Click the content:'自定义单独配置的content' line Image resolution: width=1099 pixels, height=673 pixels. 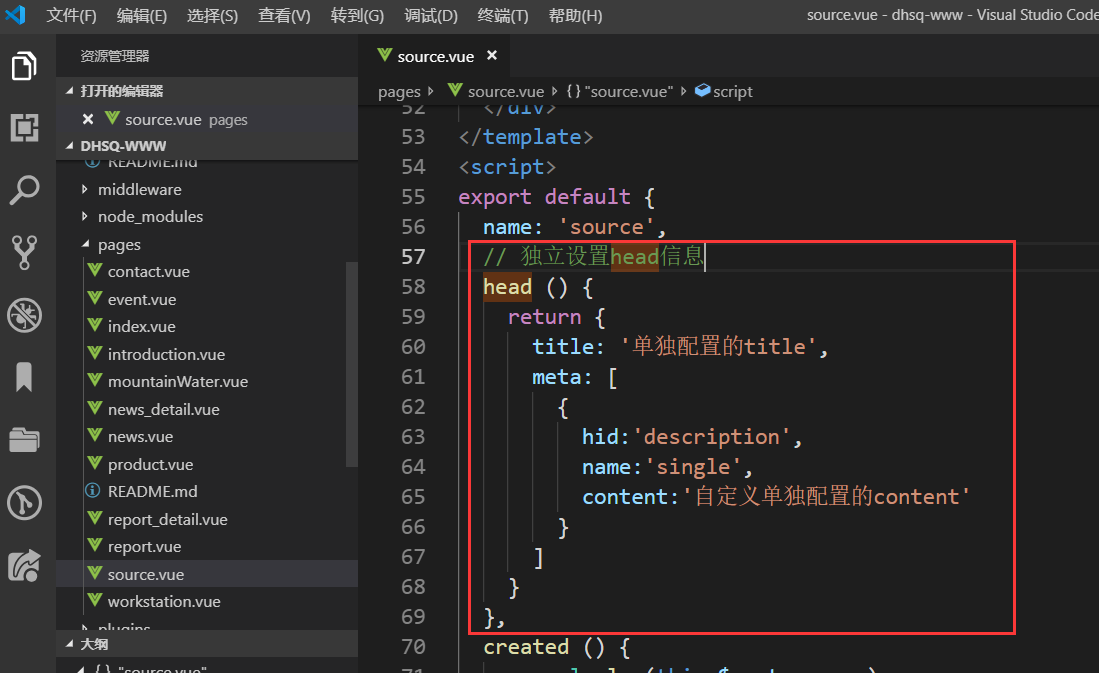tap(776, 497)
